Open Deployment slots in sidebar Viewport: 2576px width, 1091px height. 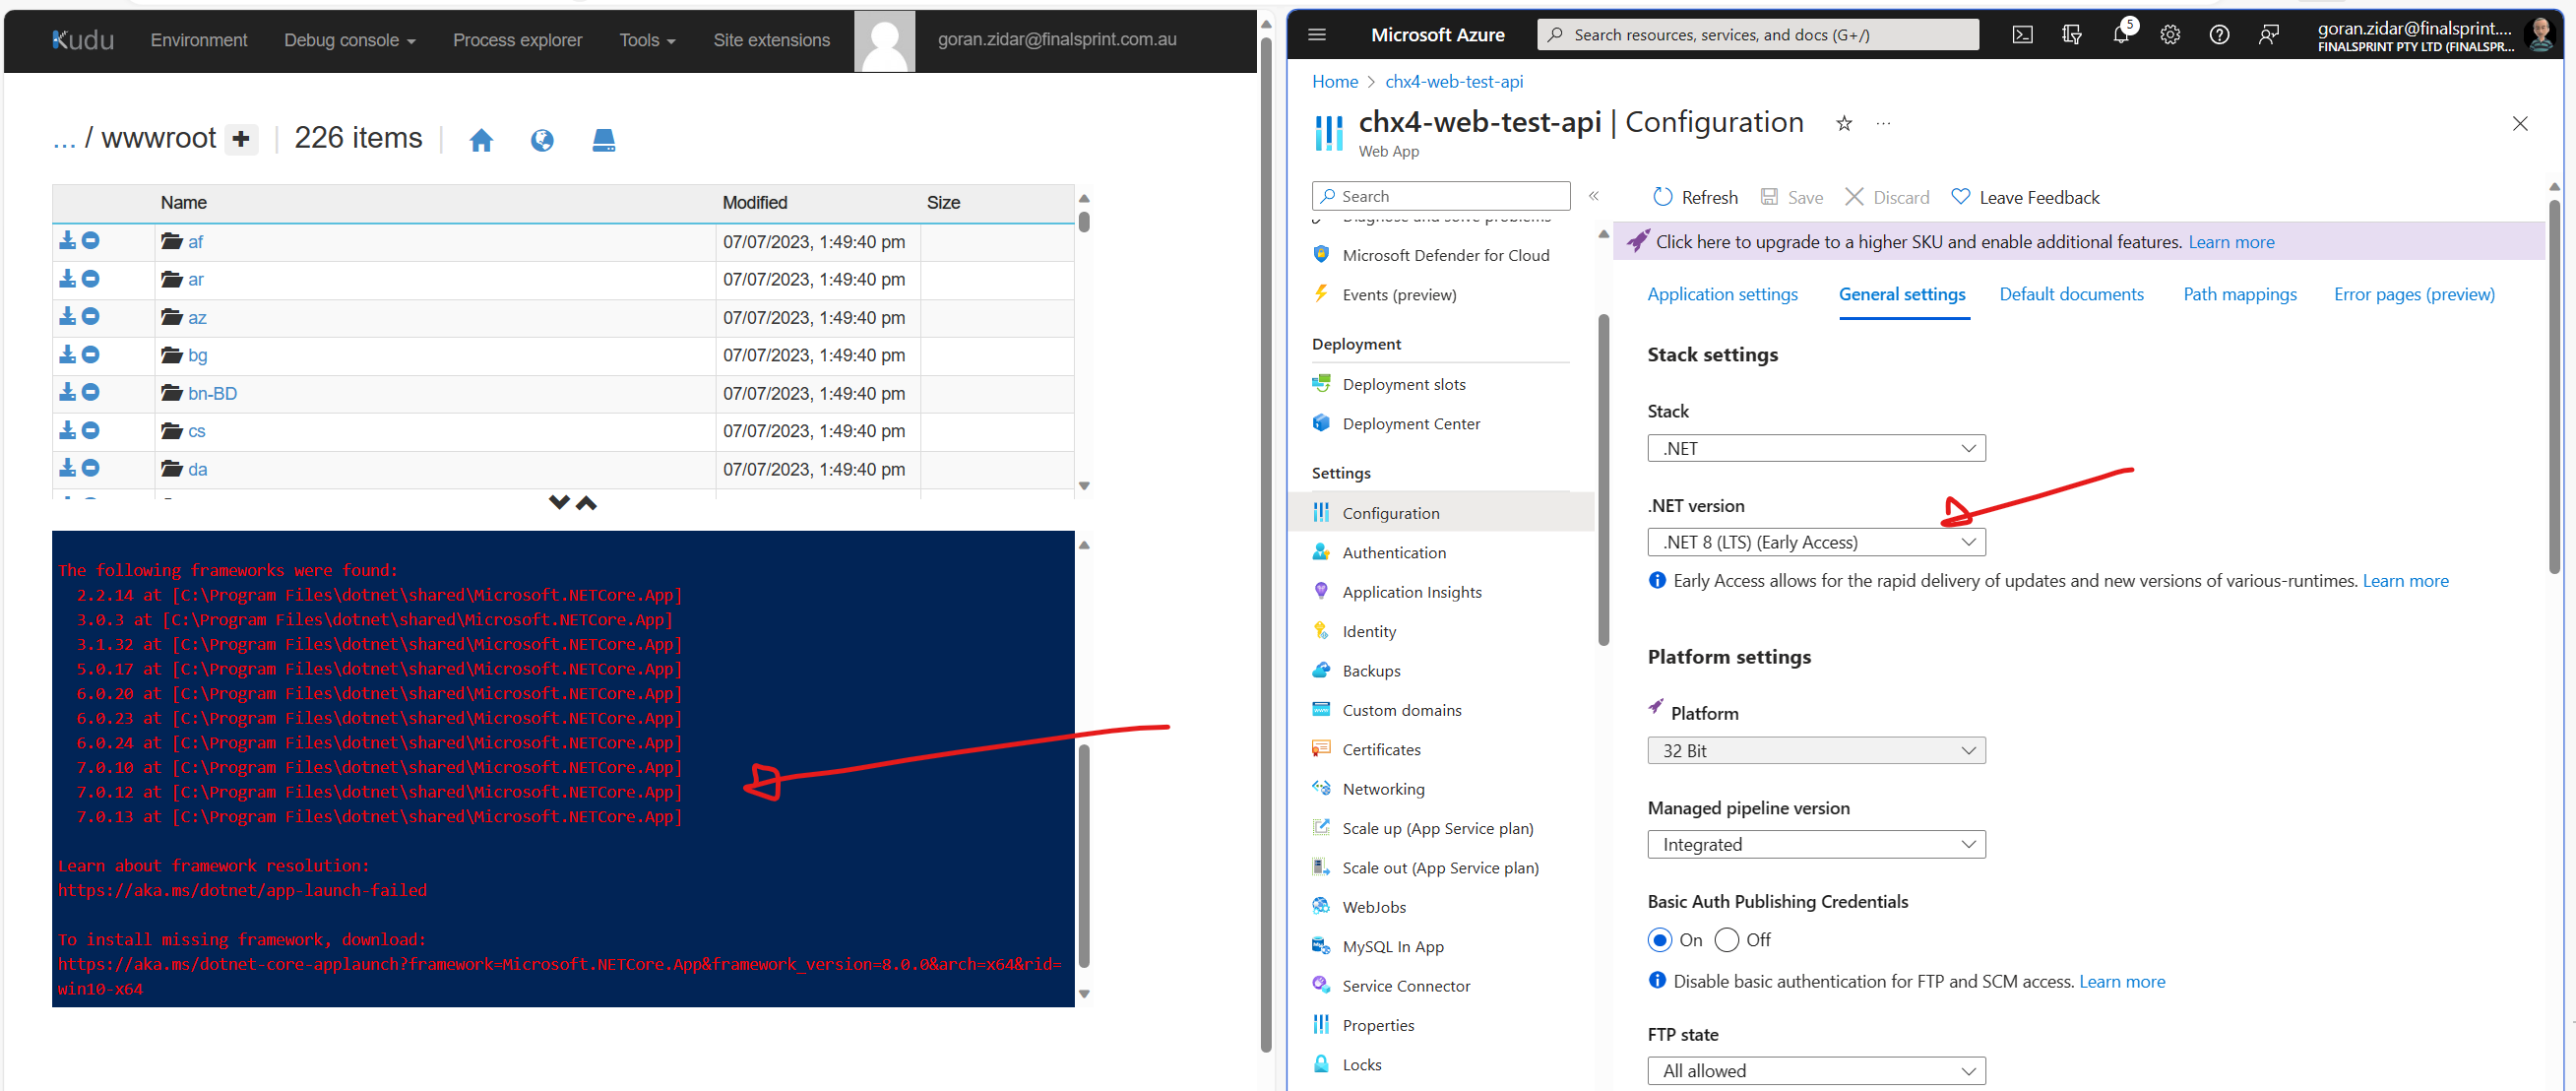pyautogui.click(x=1403, y=384)
